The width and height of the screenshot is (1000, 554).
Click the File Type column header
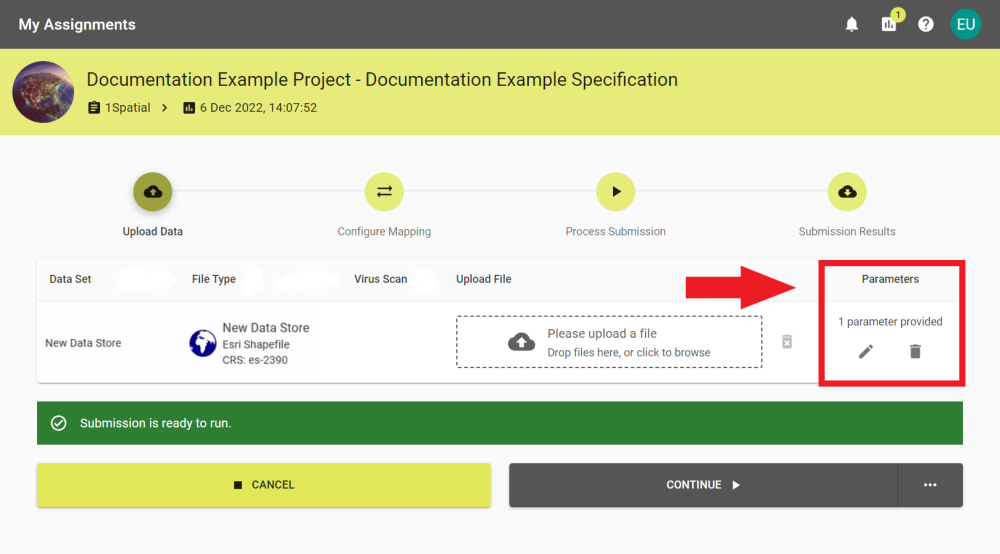214,279
